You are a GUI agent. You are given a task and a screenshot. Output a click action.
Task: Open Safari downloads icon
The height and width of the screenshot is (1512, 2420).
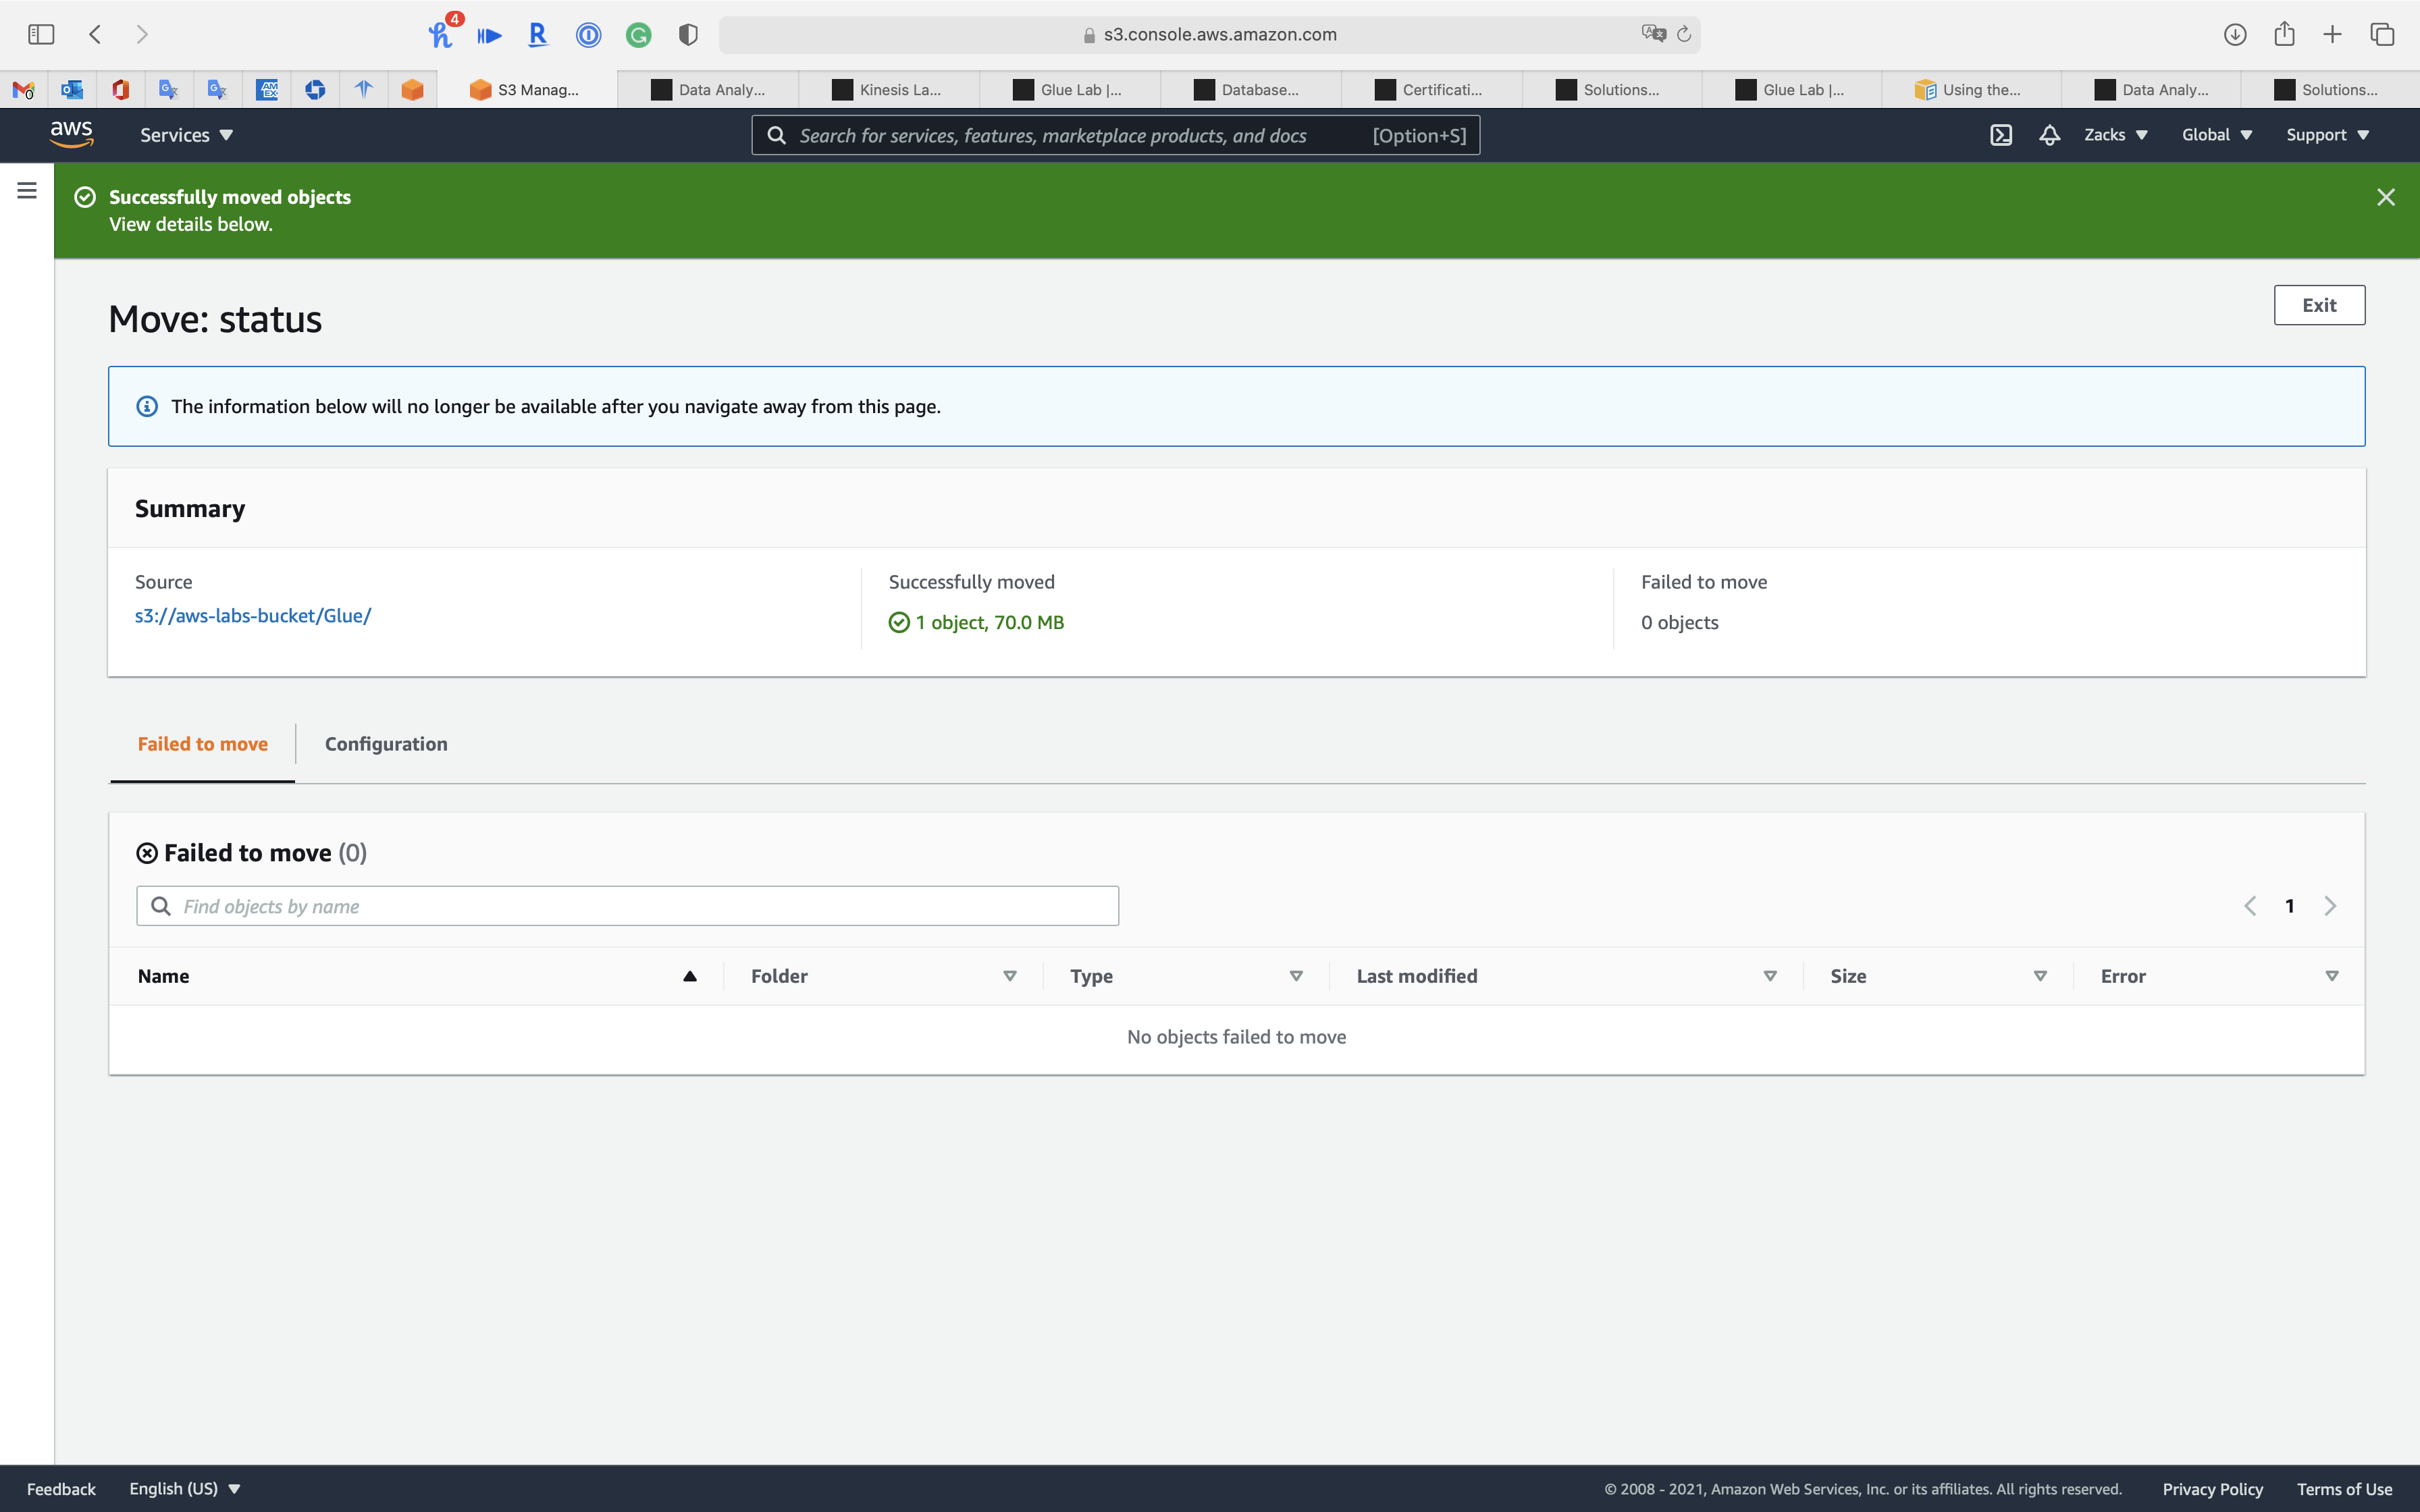click(2235, 34)
